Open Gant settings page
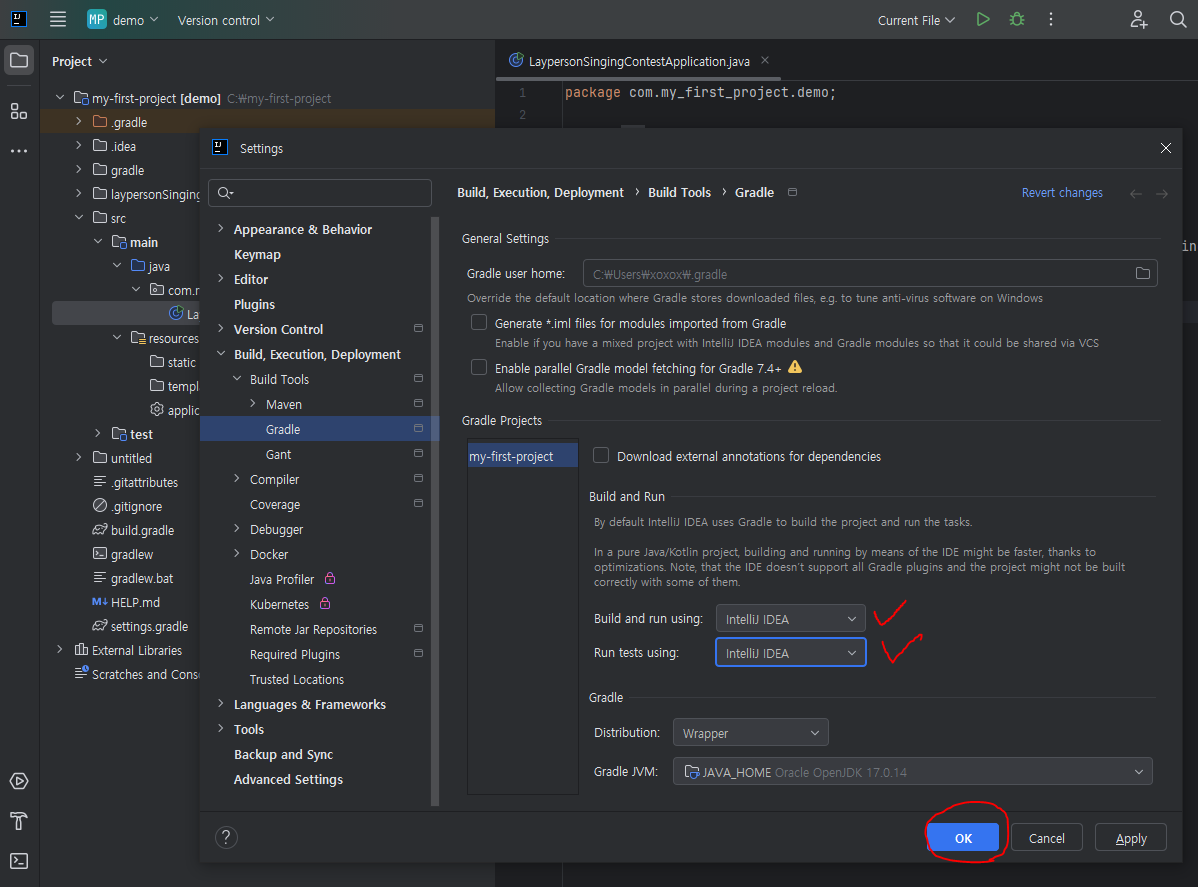The image size is (1198, 887). (278, 455)
